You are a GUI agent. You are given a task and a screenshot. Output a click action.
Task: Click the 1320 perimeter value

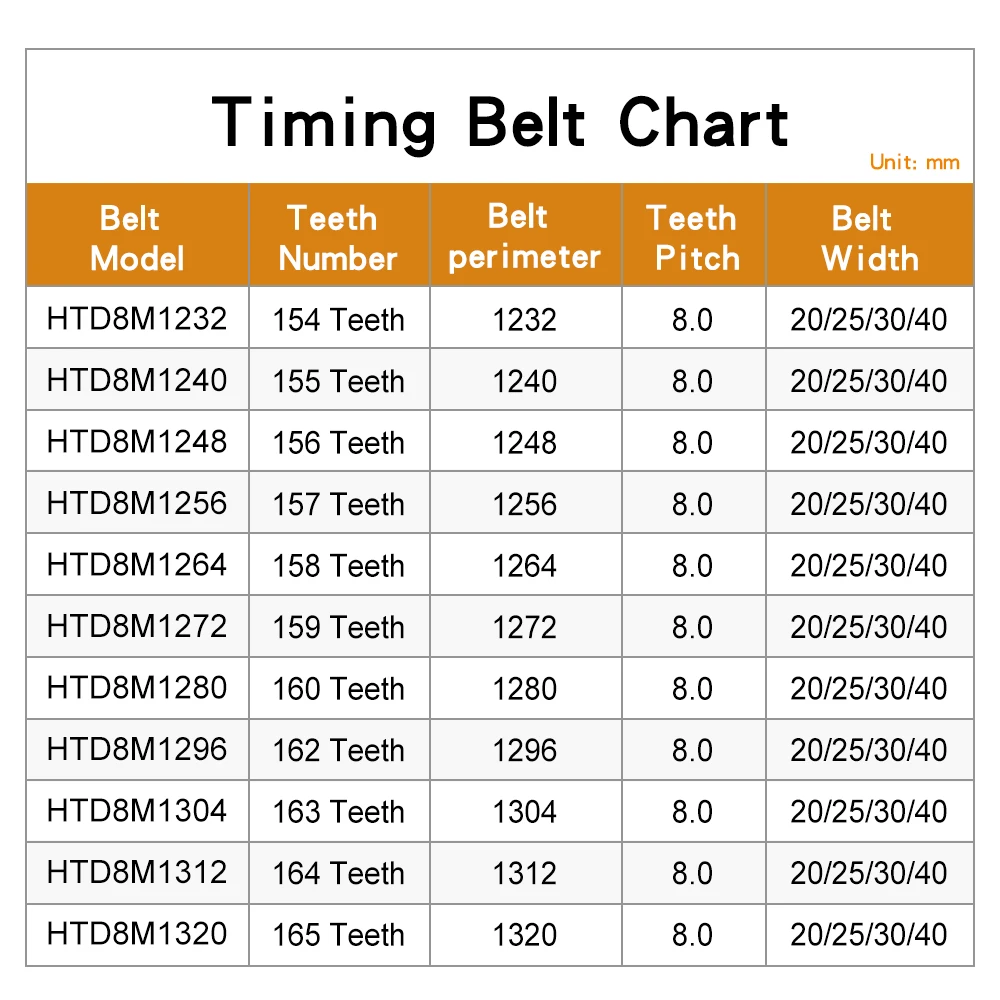(x=525, y=934)
